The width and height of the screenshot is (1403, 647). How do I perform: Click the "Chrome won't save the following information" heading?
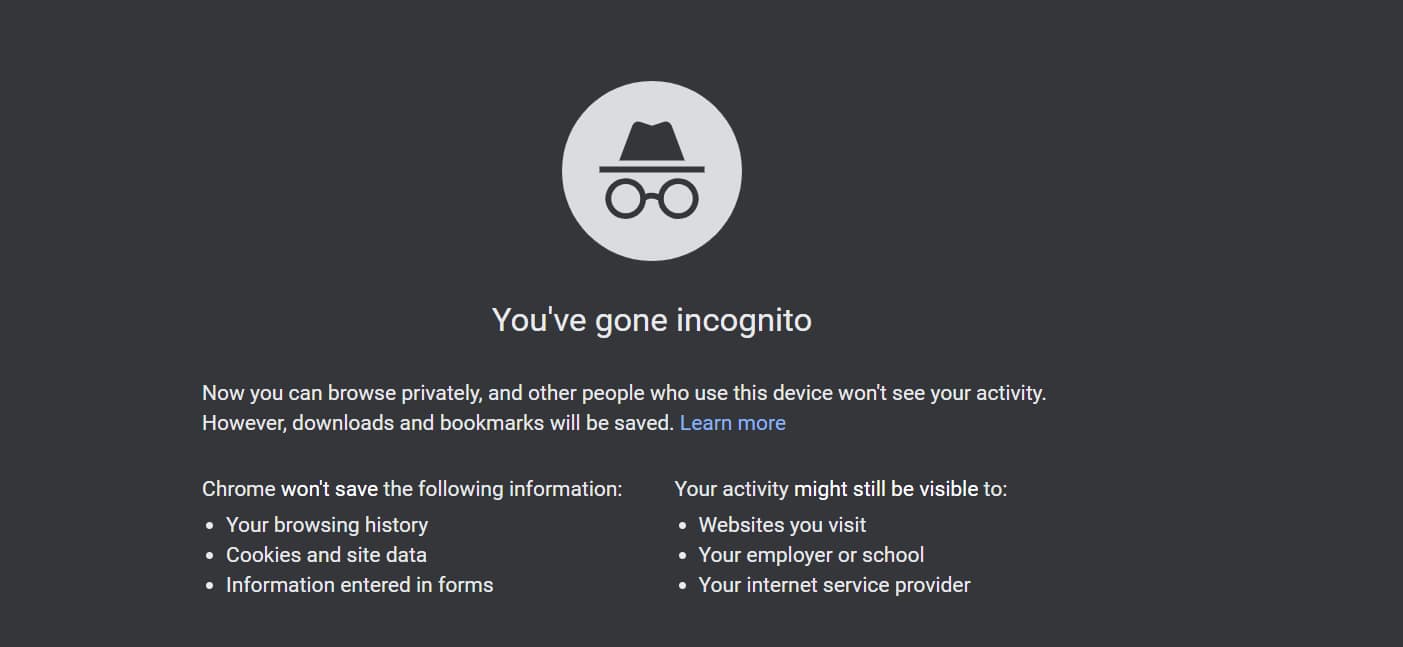pyautogui.click(x=411, y=488)
